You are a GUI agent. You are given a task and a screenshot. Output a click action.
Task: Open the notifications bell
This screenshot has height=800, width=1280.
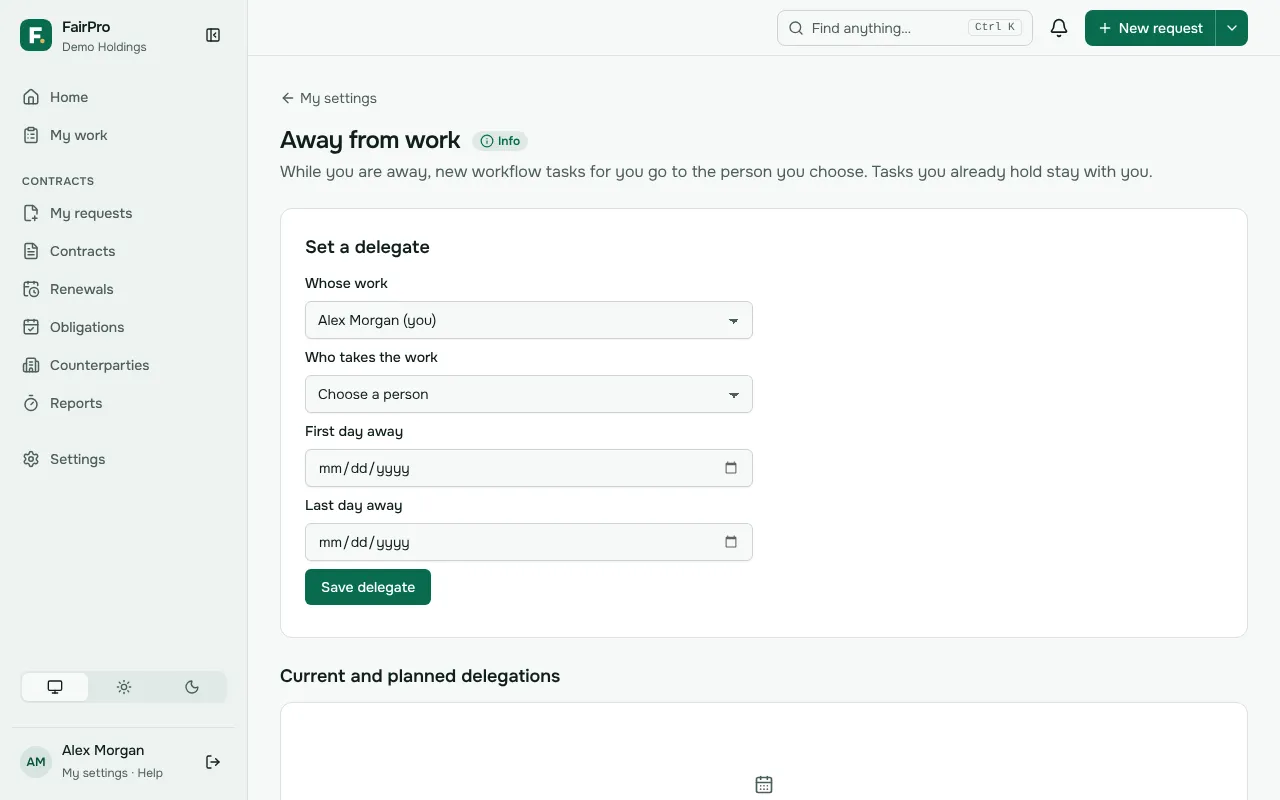(x=1059, y=28)
